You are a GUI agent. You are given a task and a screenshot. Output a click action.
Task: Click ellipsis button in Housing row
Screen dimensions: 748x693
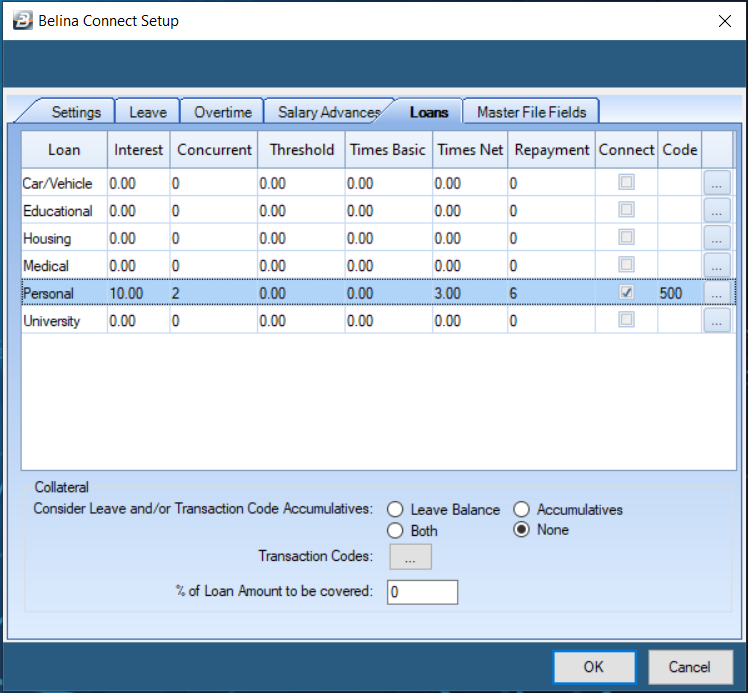[717, 238]
